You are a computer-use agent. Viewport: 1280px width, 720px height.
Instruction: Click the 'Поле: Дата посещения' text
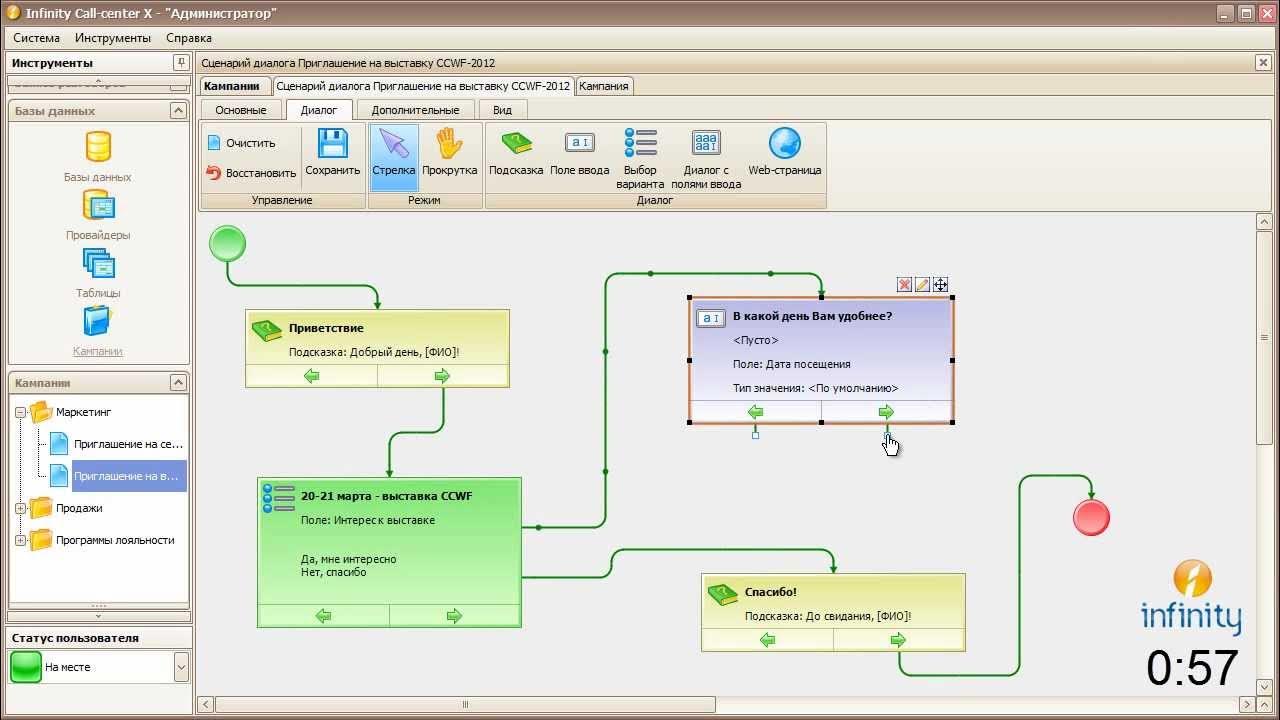[x=792, y=364]
